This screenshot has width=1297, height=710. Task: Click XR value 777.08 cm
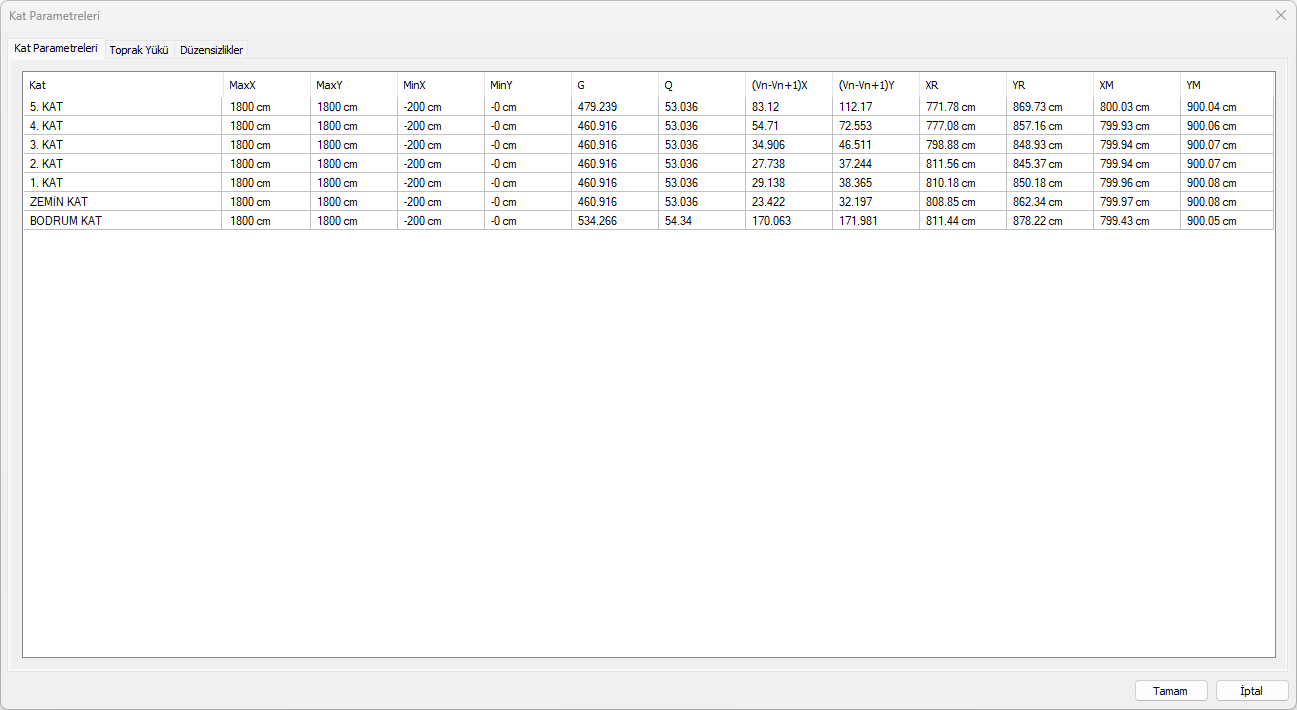(x=962, y=126)
